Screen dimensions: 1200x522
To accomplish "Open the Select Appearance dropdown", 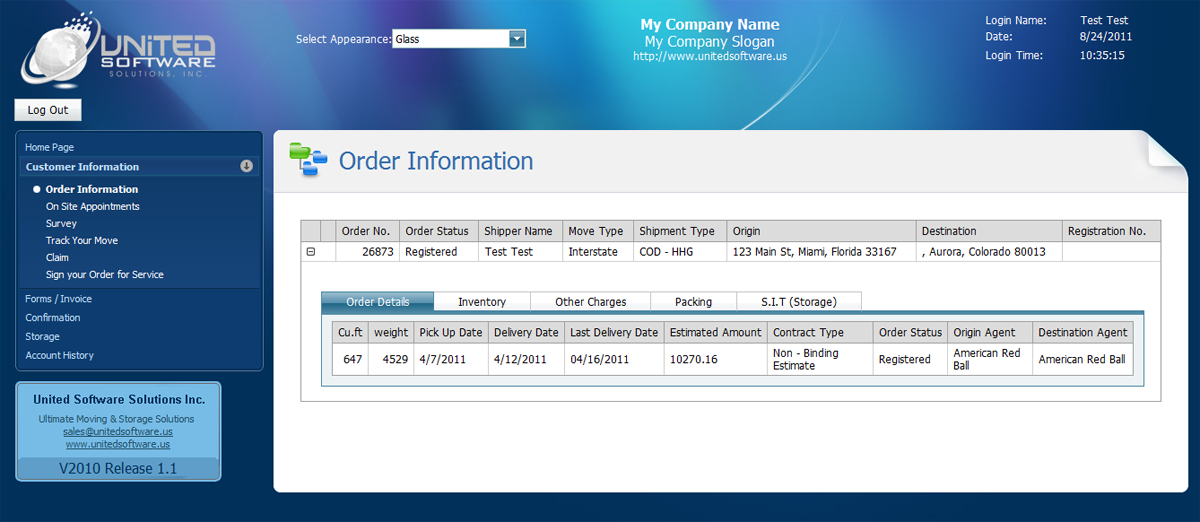I will click(517, 39).
